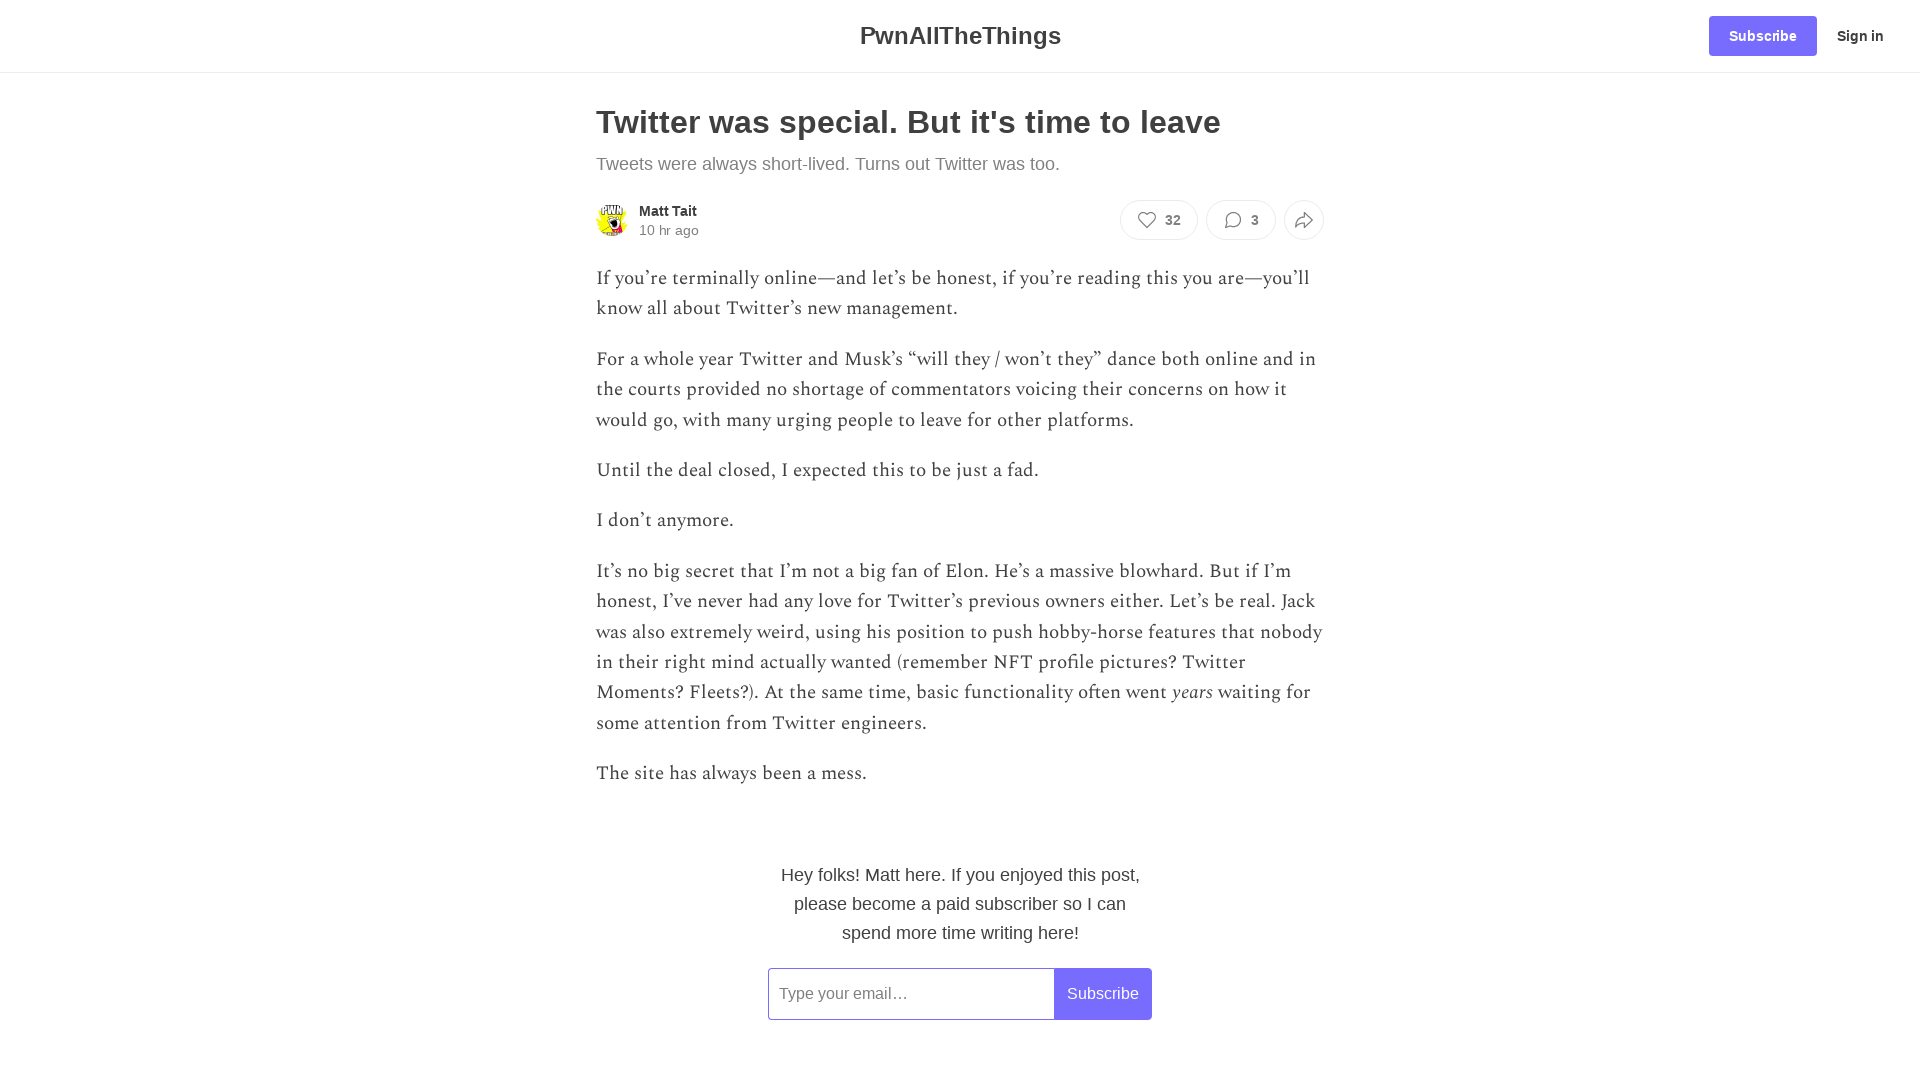Subscribe using the top-right purple button
Image resolution: width=1920 pixels, height=1080 pixels.
(1762, 36)
